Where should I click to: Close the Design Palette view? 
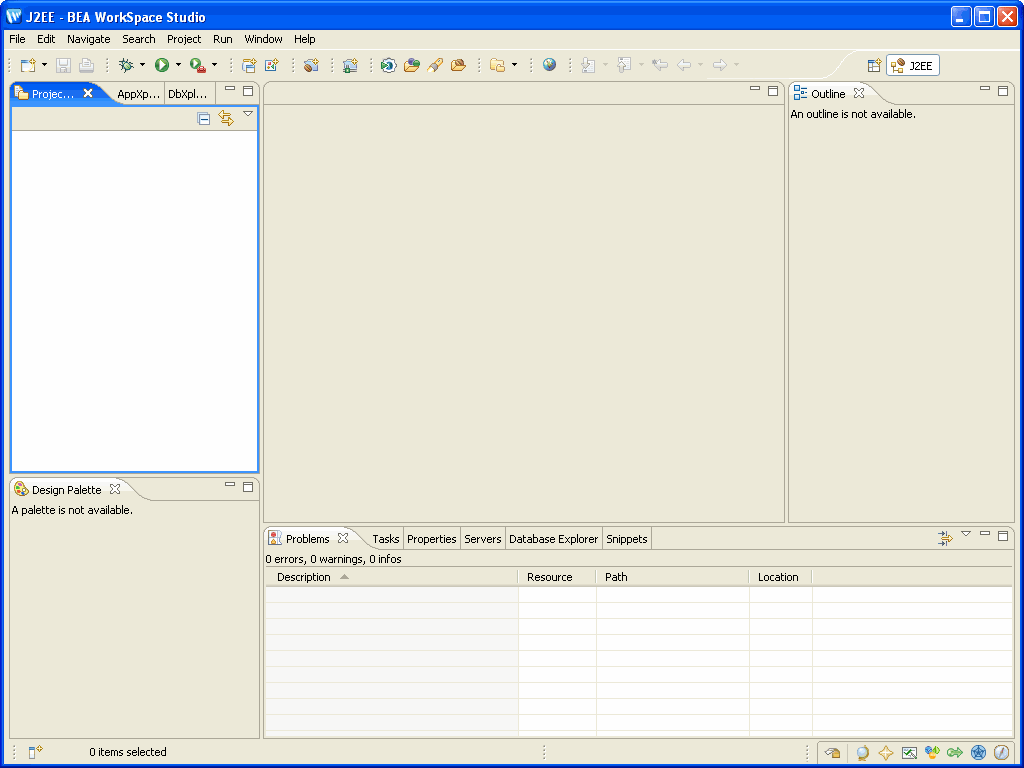pos(115,489)
